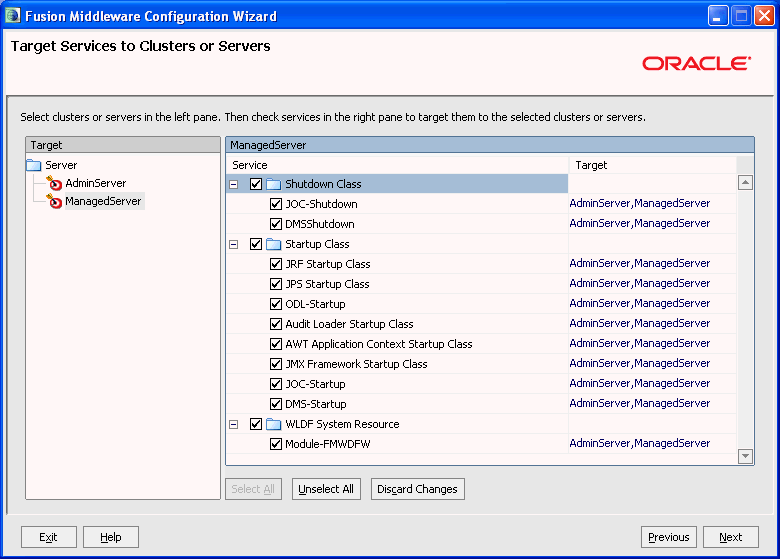Uncheck WLDF System Resource checkbox
Image resolution: width=780 pixels, height=559 pixels.
coord(256,424)
